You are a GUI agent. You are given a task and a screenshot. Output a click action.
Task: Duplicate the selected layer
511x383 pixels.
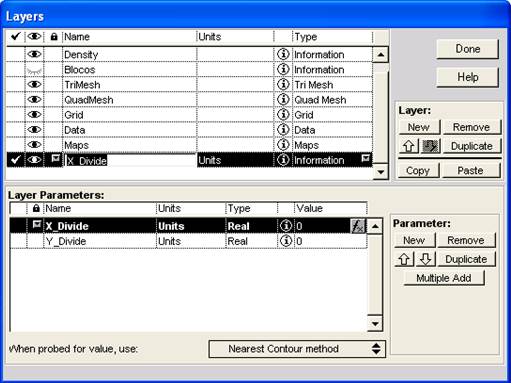coord(471,146)
